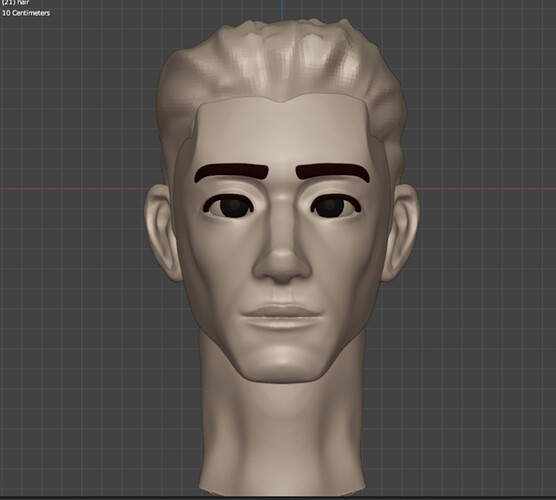Click the lower lip of the mouth
The width and height of the screenshot is (556, 500).
(x=282, y=323)
